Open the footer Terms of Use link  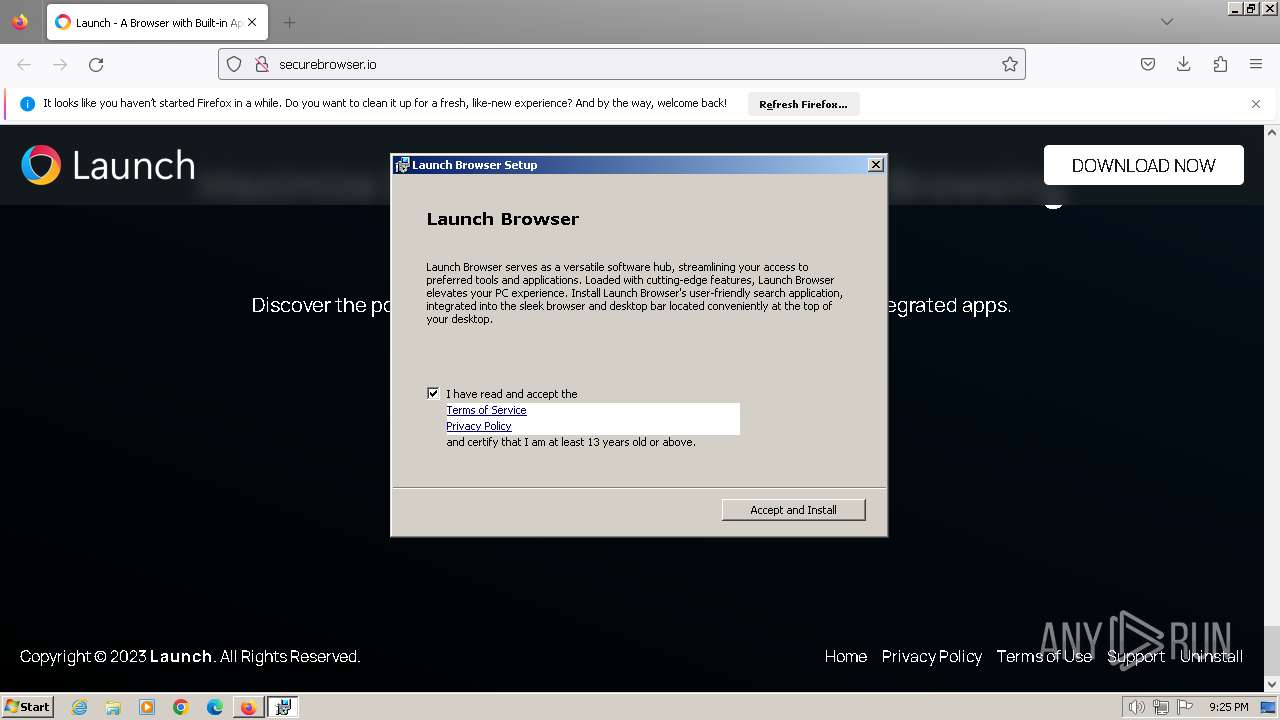click(x=1044, y=656)
